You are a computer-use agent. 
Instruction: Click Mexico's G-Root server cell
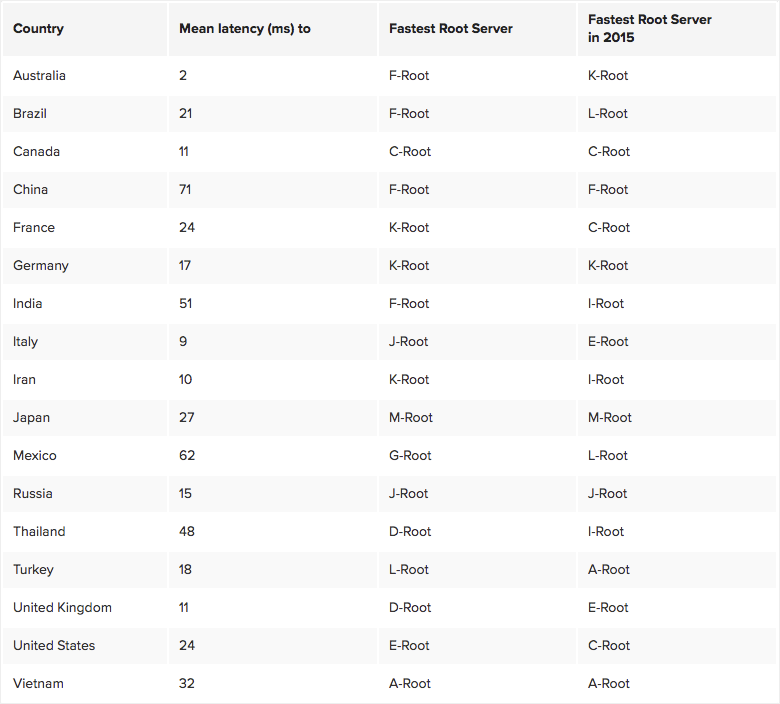410,456
